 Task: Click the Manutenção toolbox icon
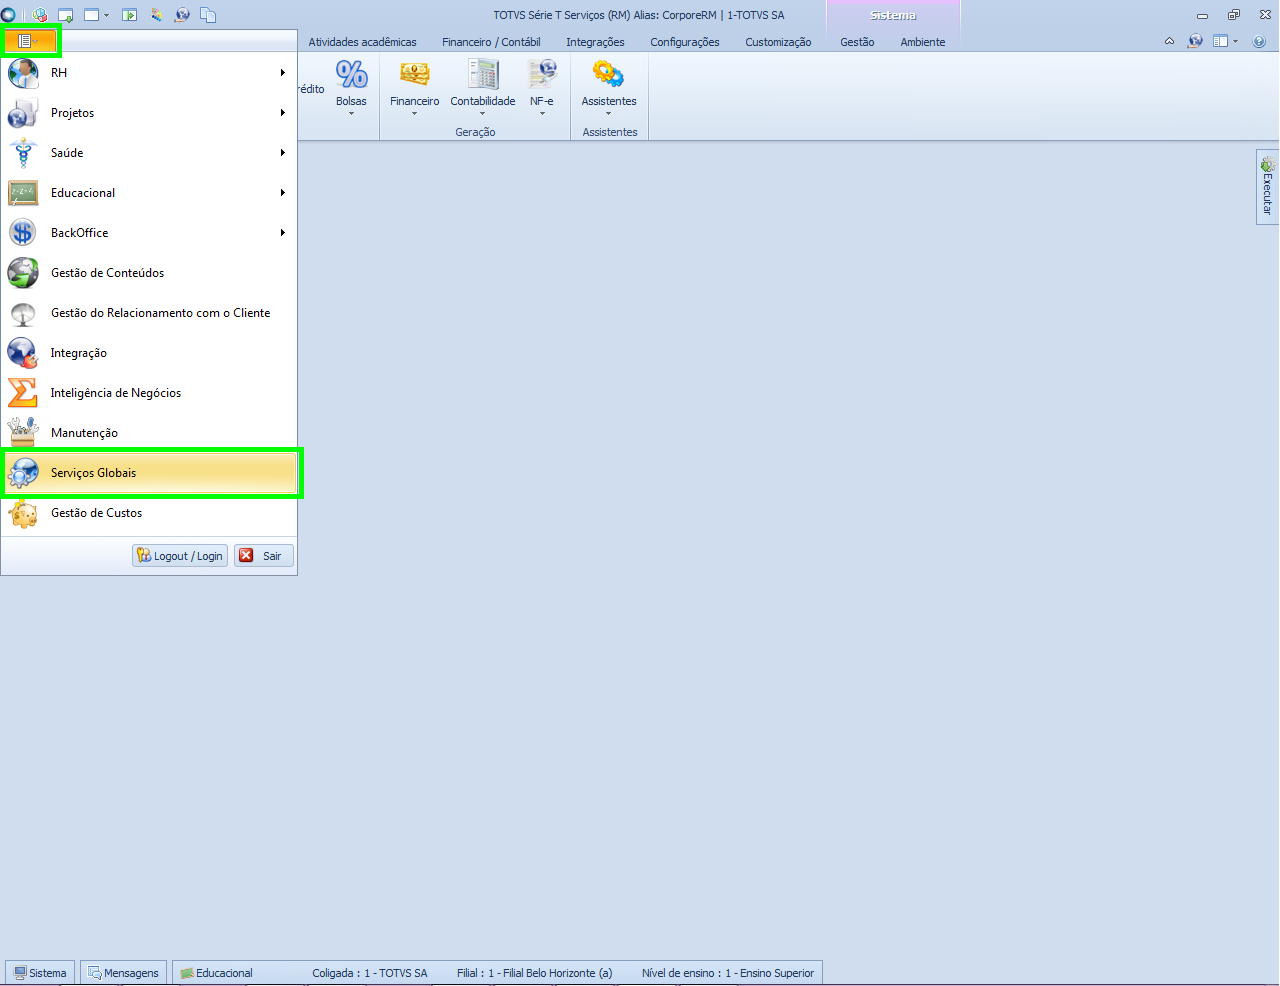point(23,433)
